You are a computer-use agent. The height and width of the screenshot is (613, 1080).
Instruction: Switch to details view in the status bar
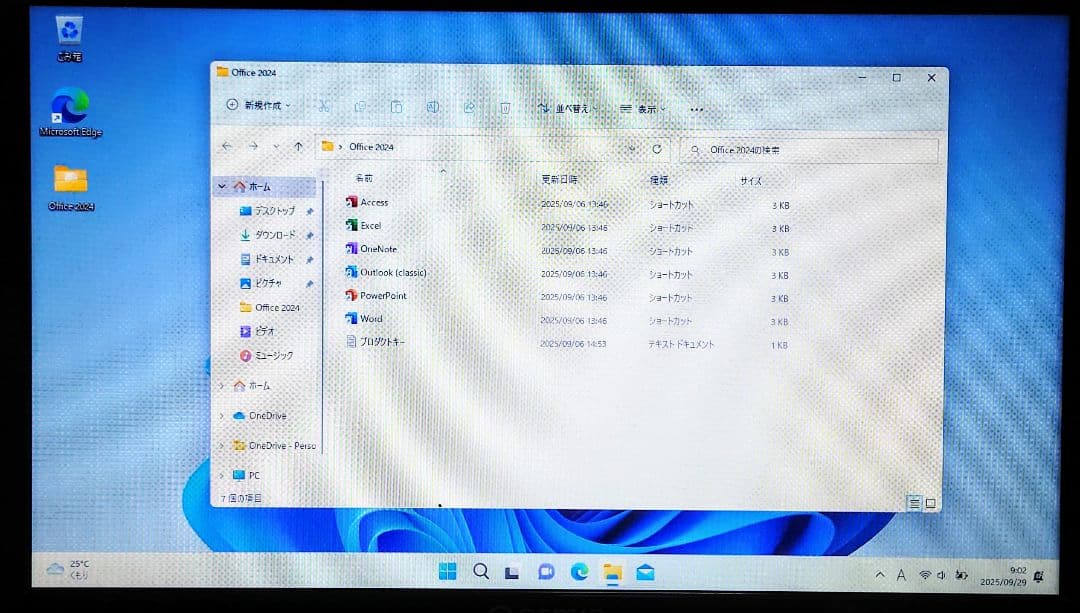click(912, 503)
